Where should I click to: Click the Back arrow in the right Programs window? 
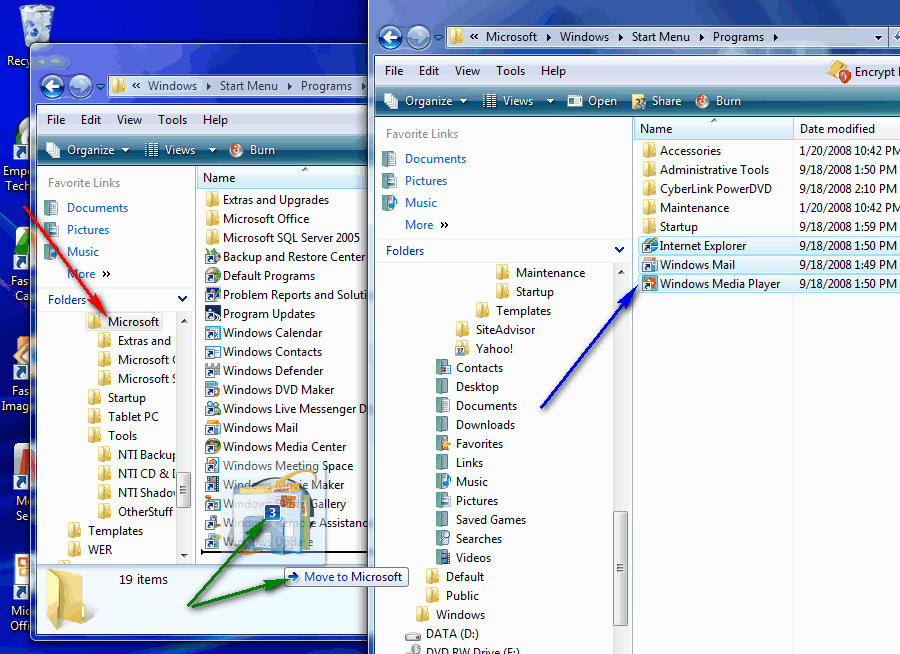[391, 38]
